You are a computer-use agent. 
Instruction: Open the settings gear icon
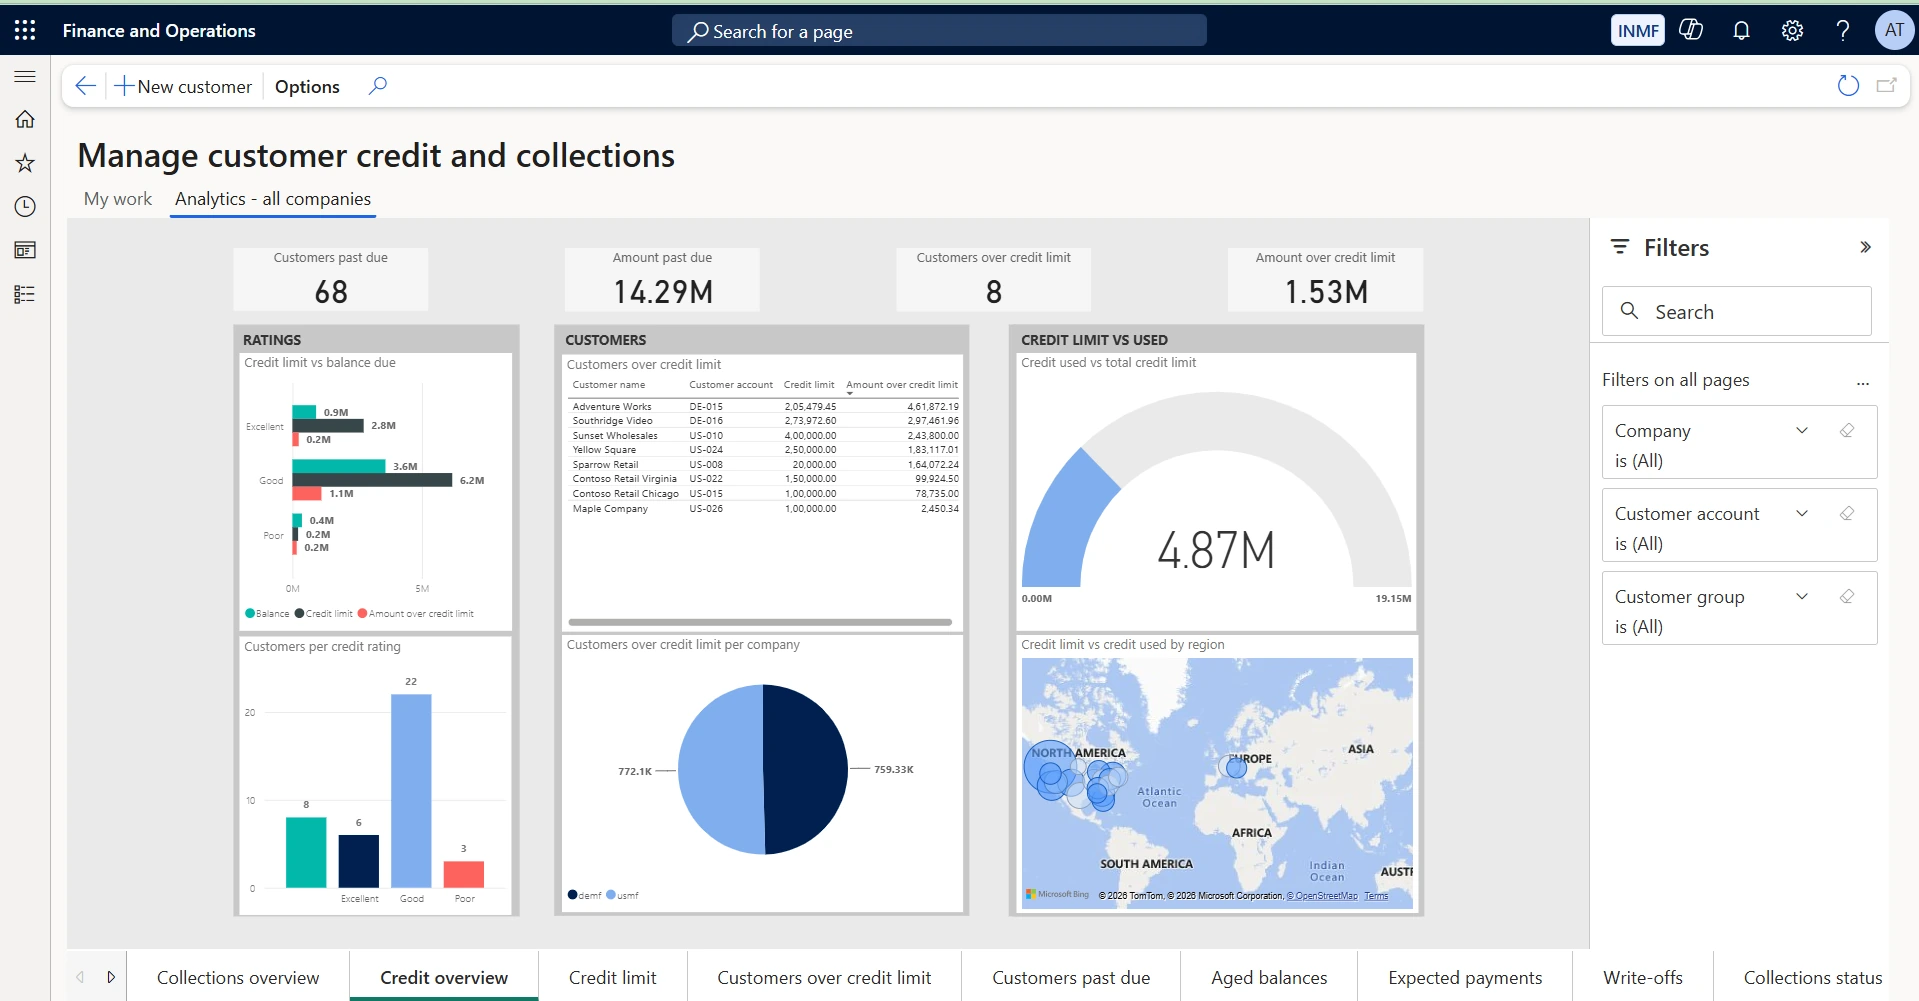coord(1792,31)
